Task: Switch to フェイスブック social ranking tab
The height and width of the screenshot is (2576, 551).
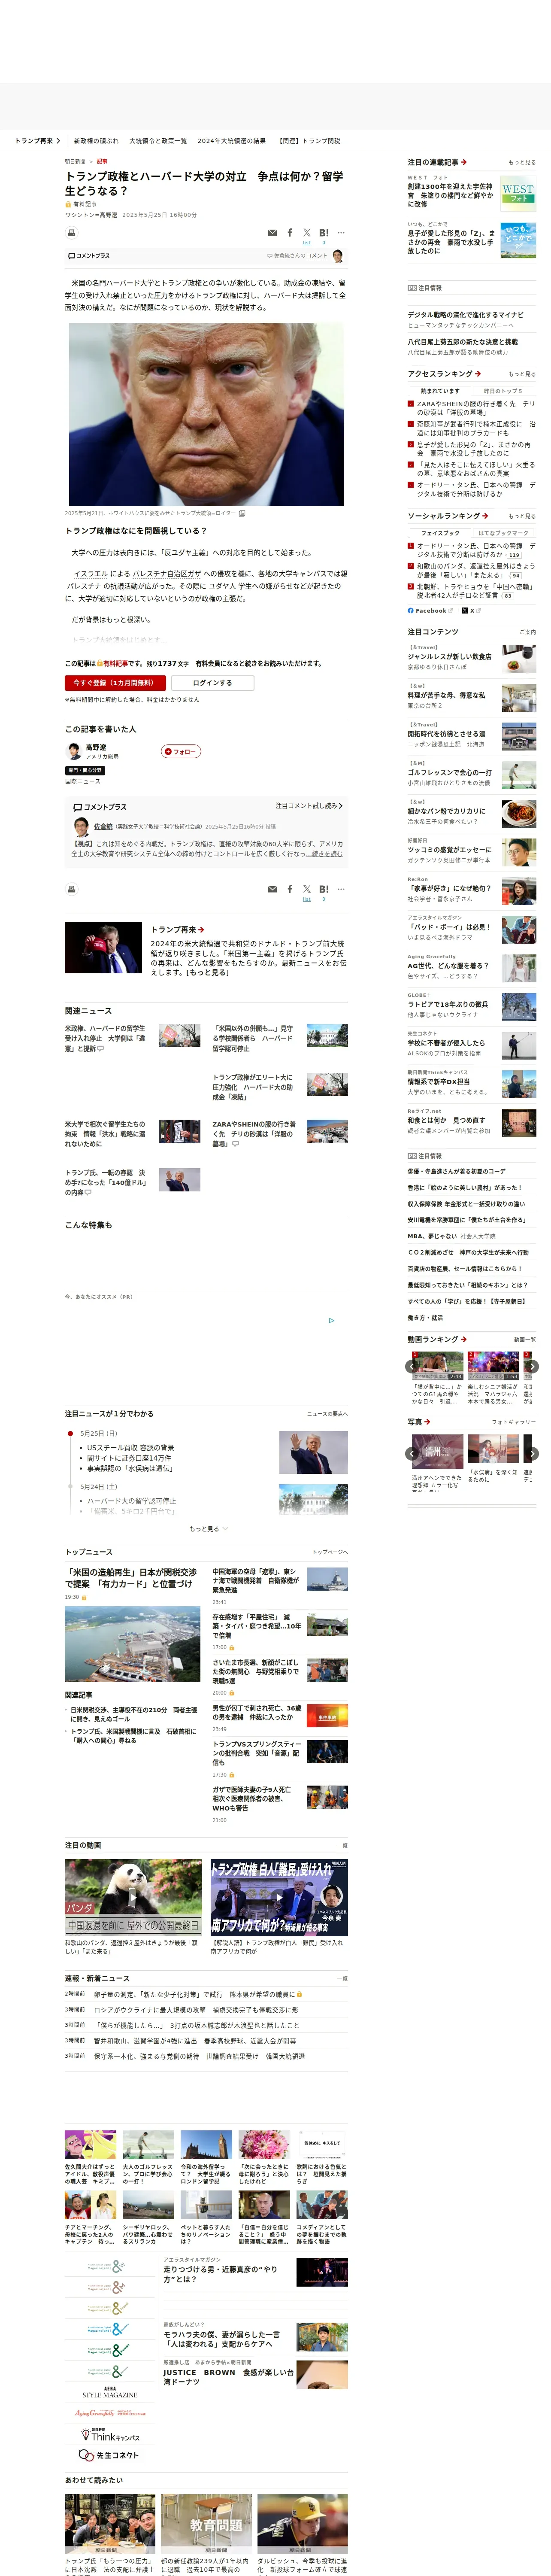Action: pyautogui.click(x=440, y=533)
